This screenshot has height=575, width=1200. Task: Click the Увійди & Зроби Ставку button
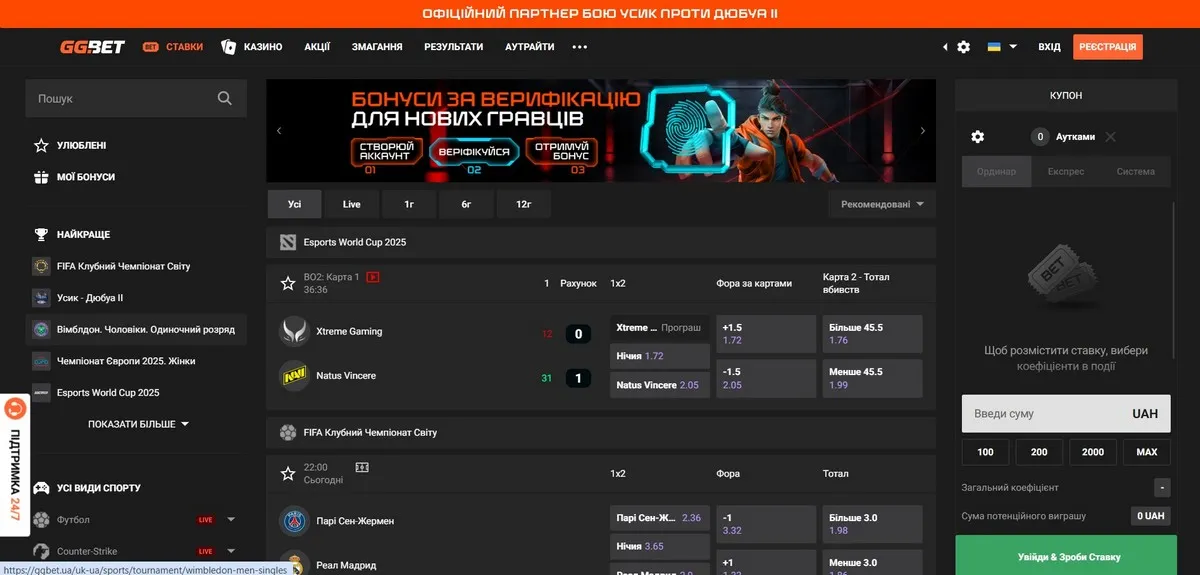[x=1066, y=556]
